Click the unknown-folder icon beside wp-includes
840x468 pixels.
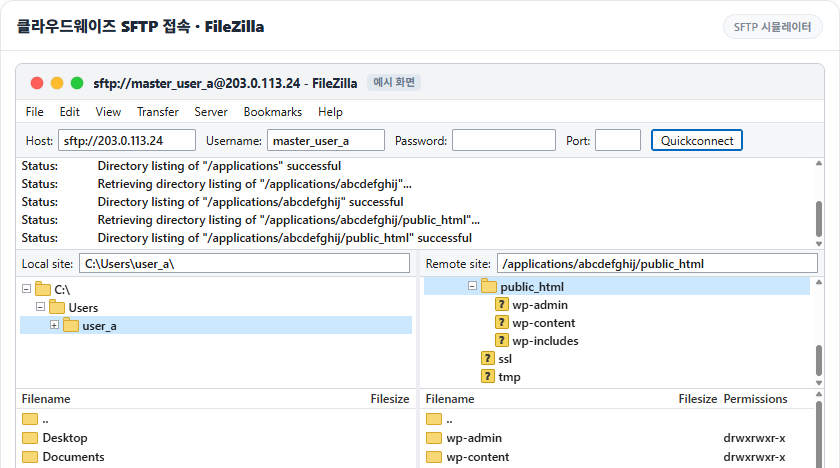coord(501,340)
